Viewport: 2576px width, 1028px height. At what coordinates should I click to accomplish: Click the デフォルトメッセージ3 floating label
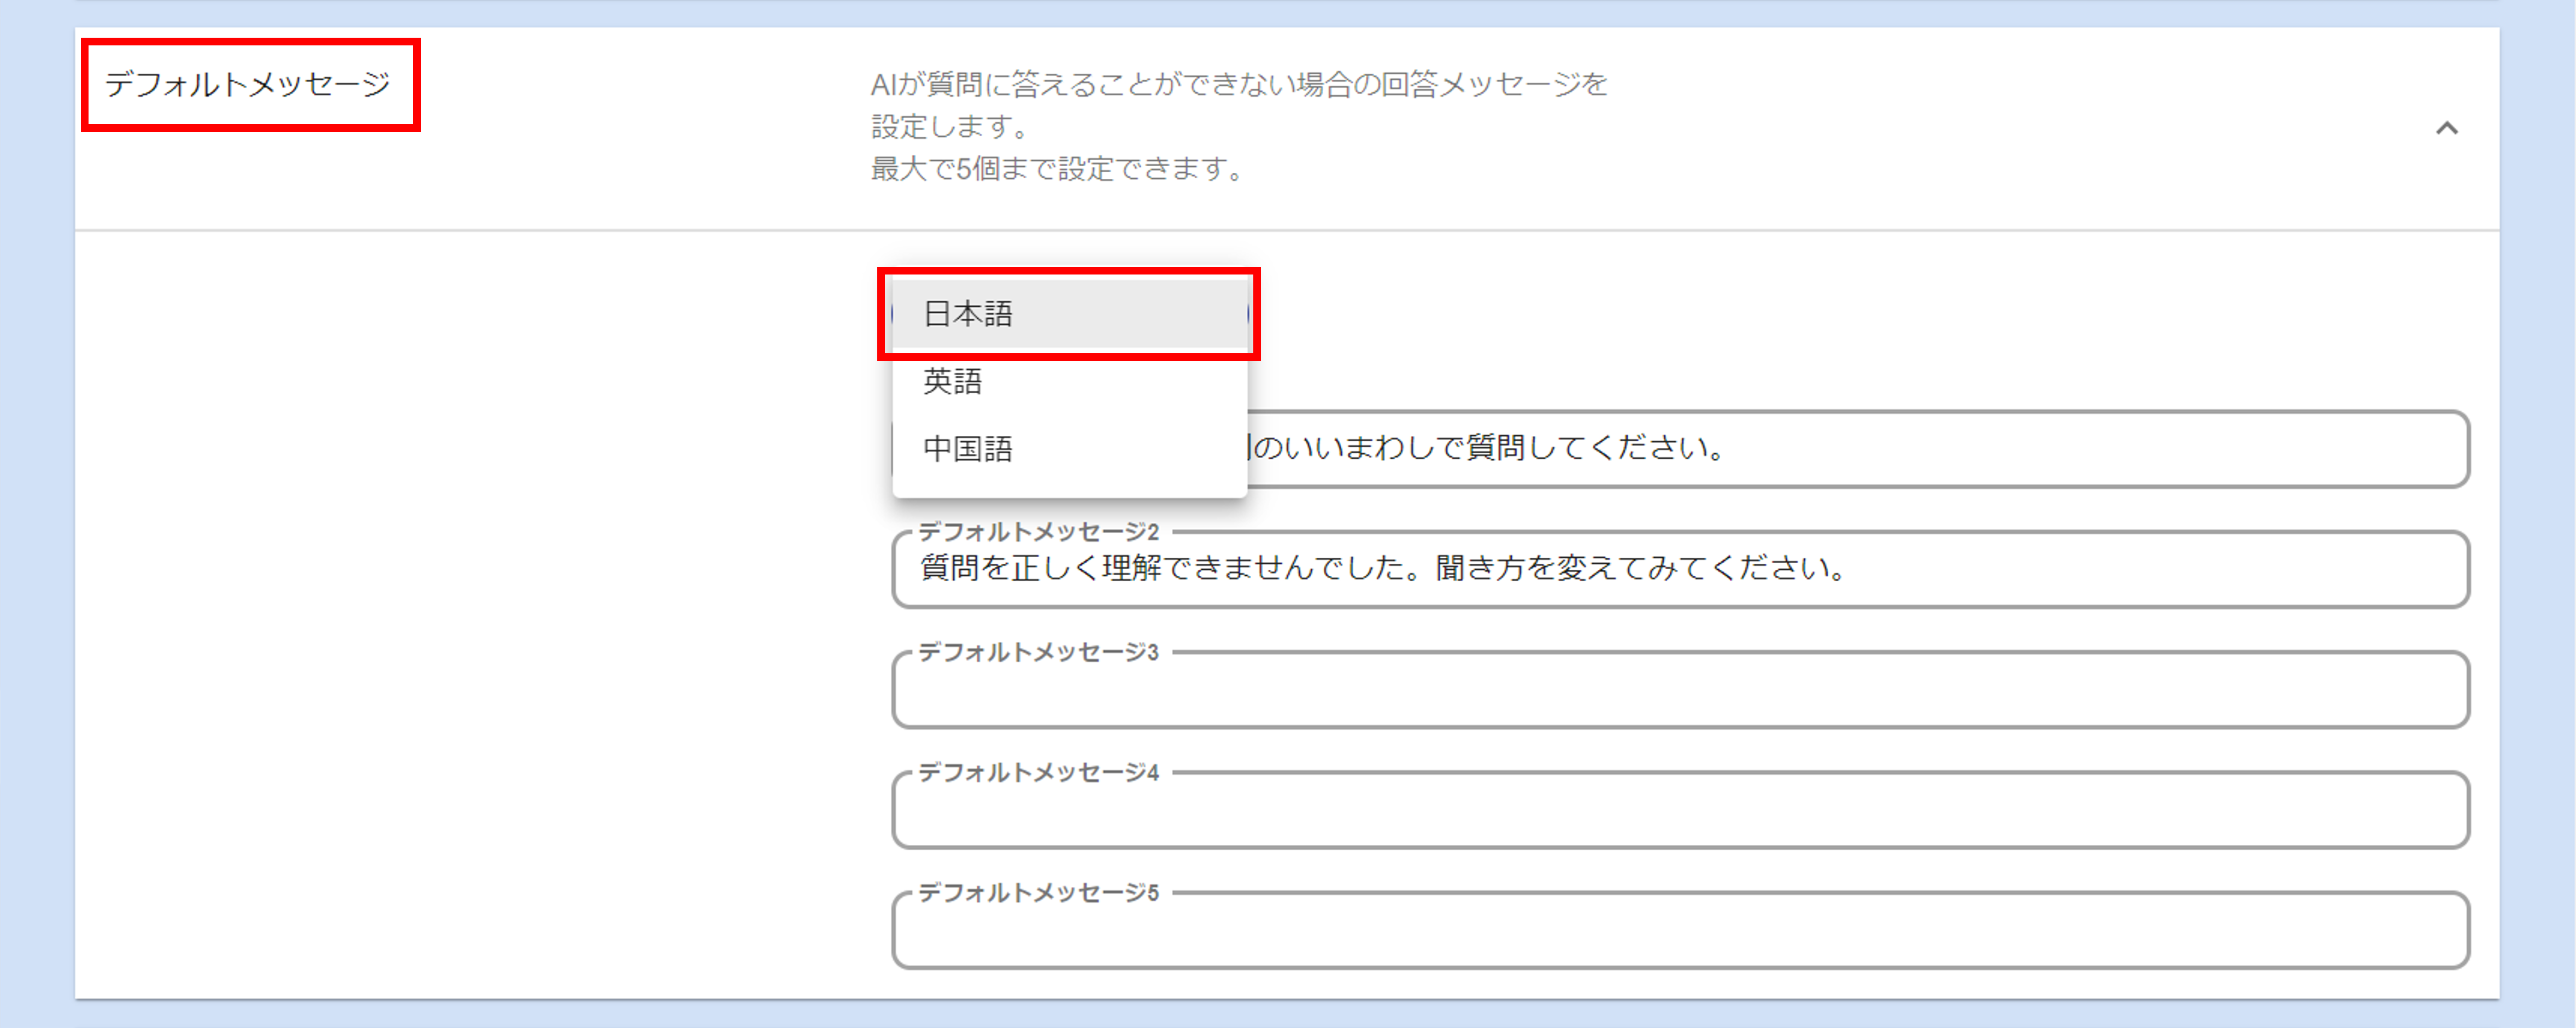coord(1038,652)
